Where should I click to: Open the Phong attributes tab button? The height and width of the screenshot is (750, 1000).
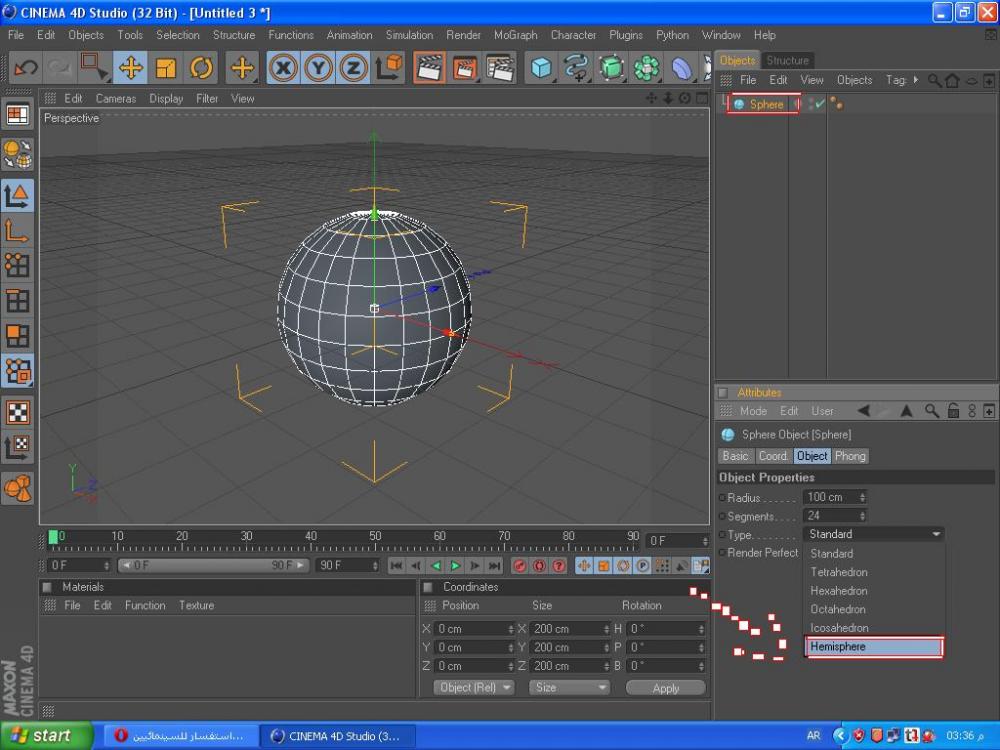tap(850, 456)
